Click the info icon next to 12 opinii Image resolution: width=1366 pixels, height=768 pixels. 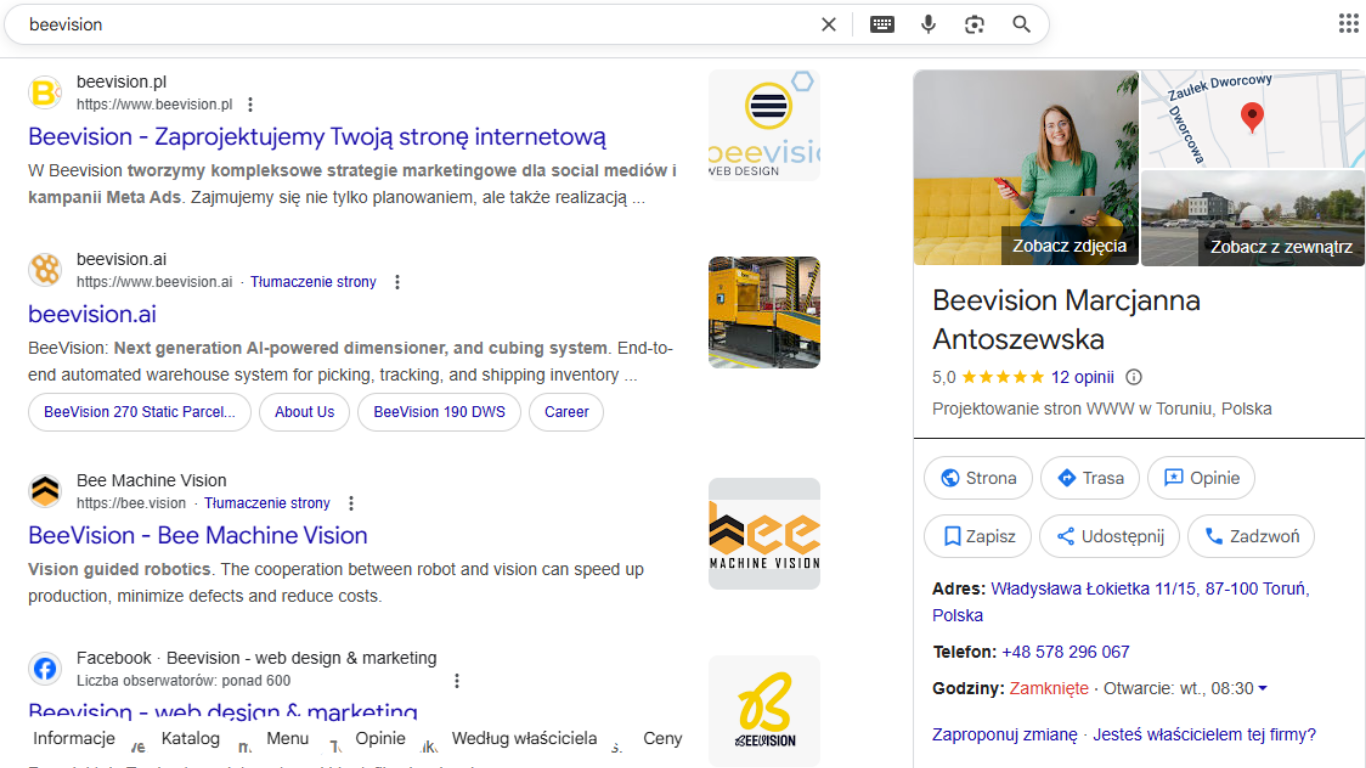[x=1134, y=377]
